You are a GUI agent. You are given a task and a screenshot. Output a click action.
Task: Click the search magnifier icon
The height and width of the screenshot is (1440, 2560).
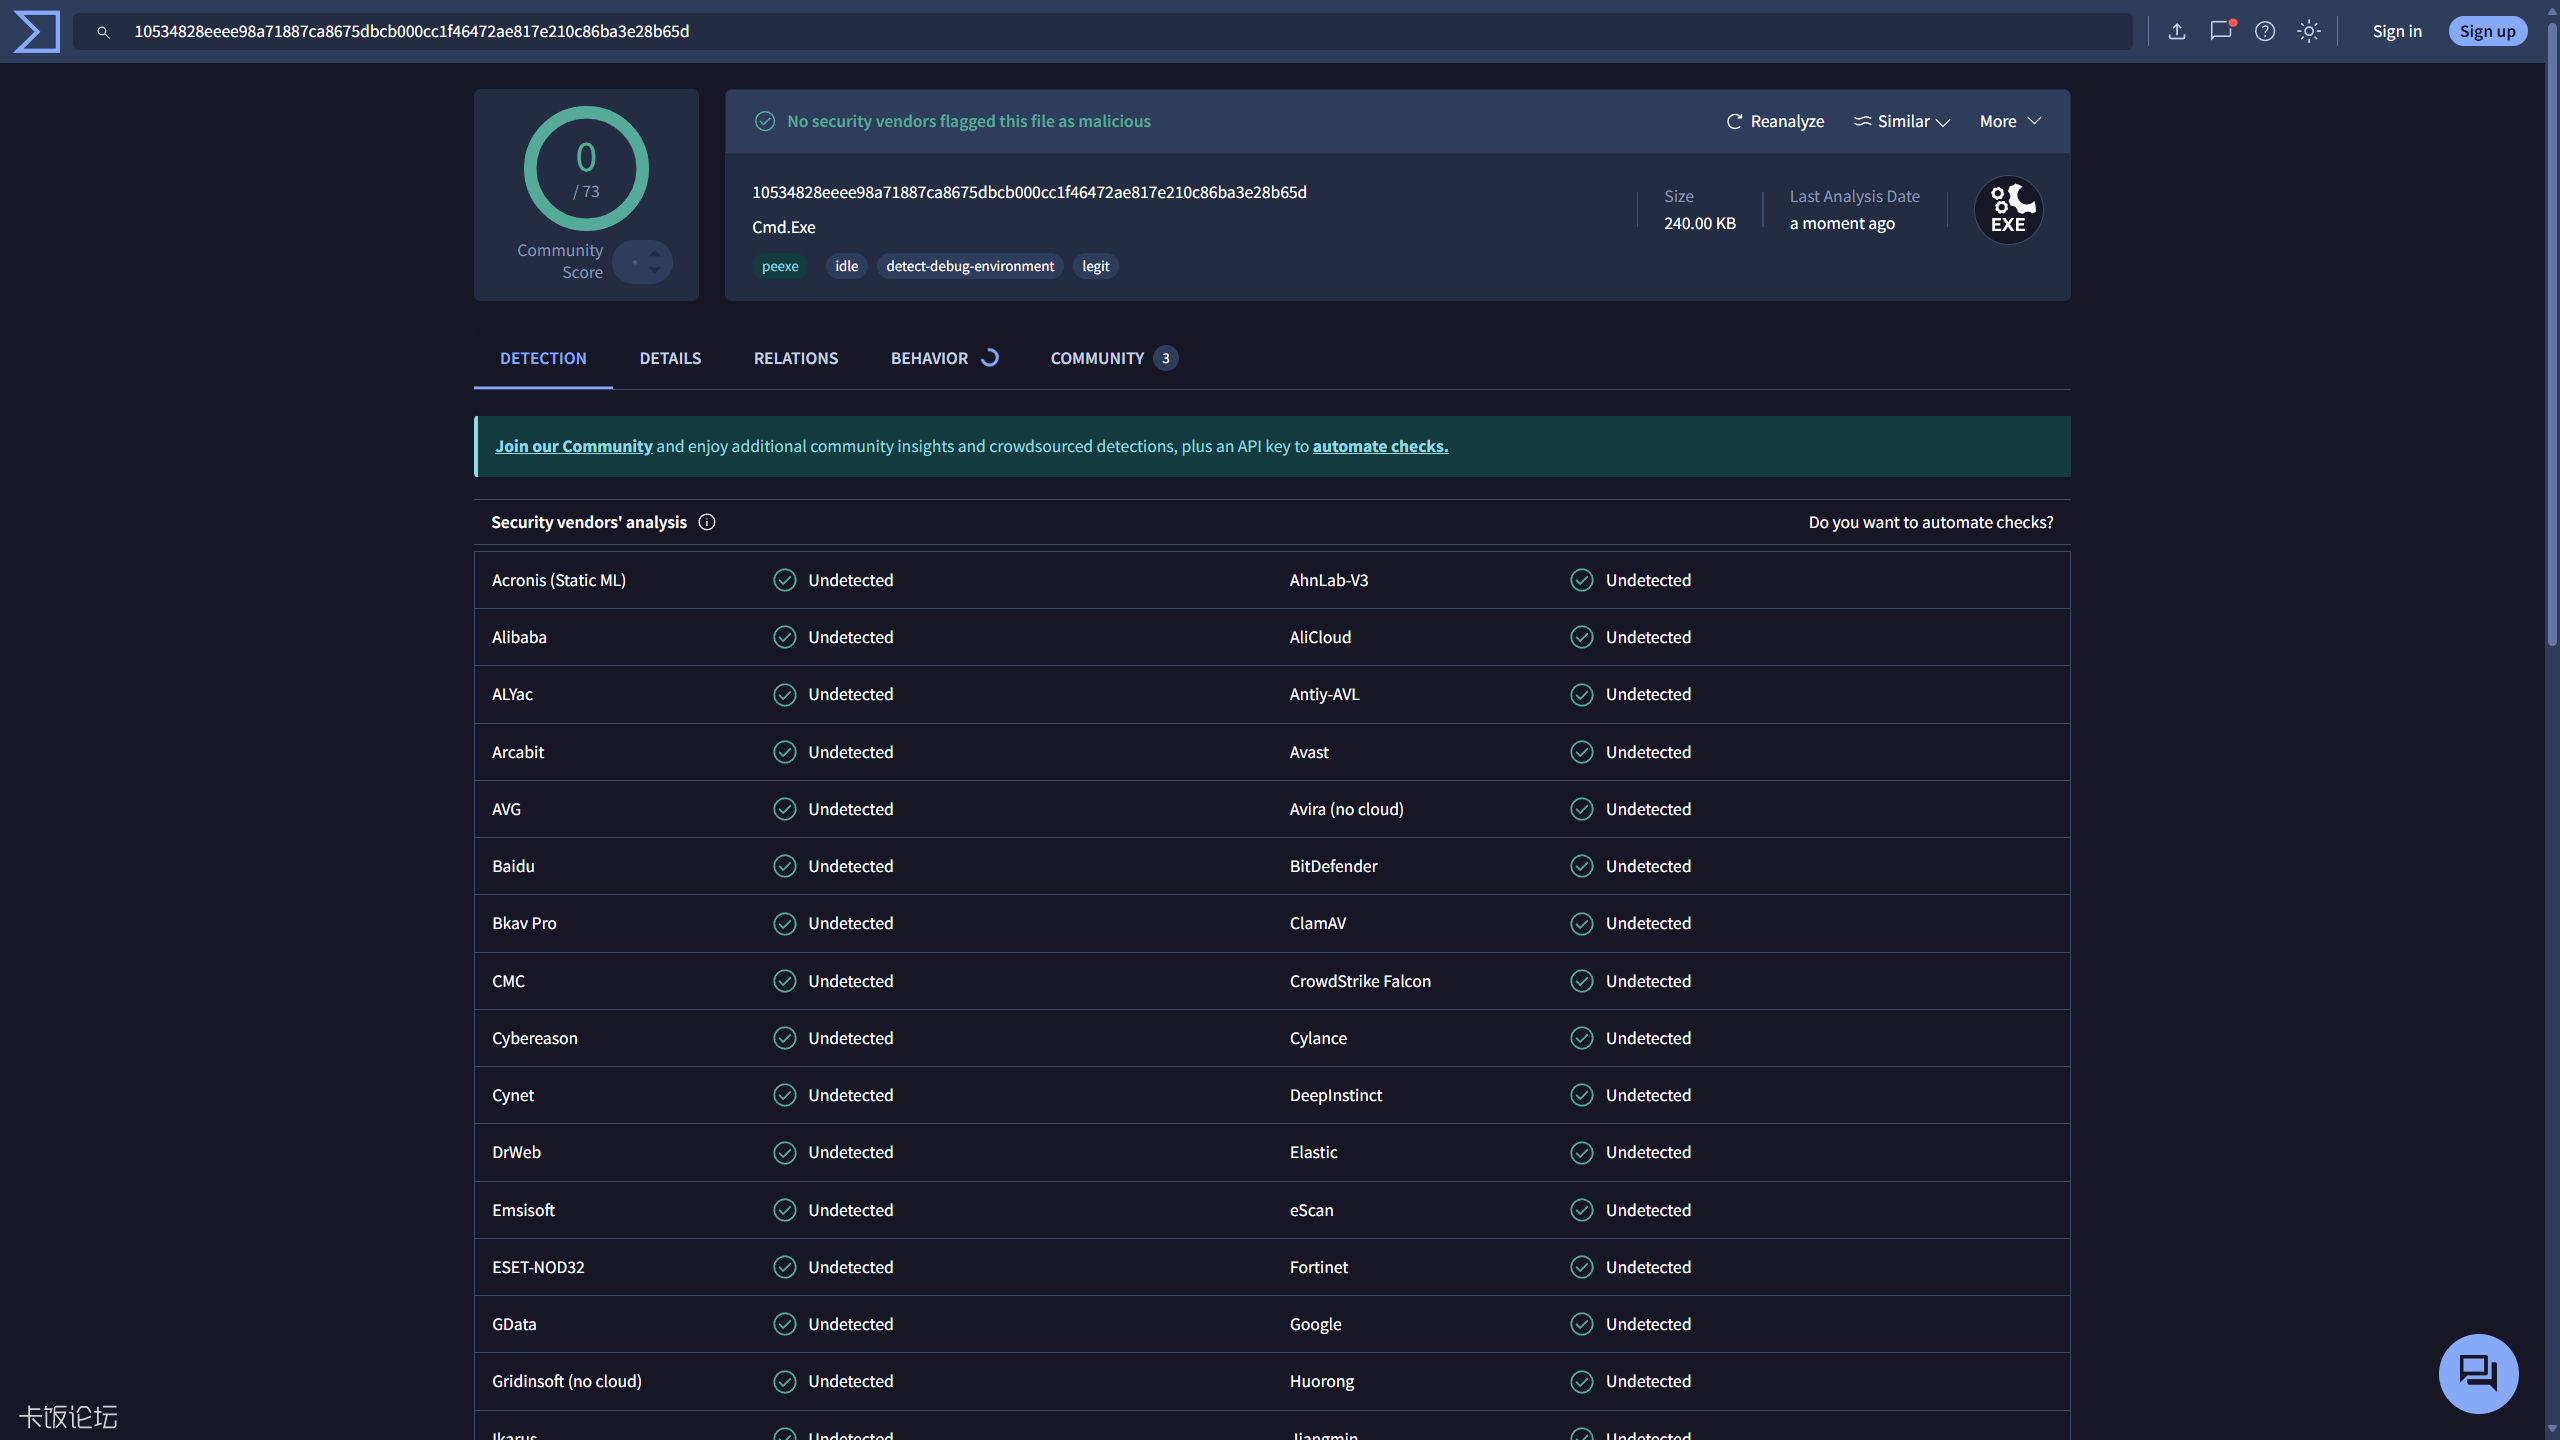(103, 32)
